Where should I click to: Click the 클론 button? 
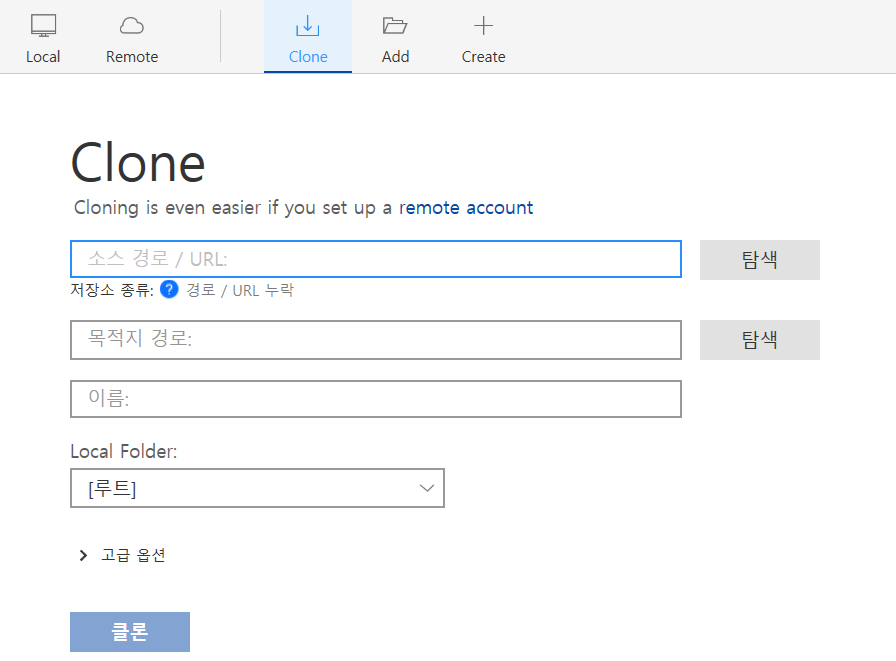coord(130,632)
